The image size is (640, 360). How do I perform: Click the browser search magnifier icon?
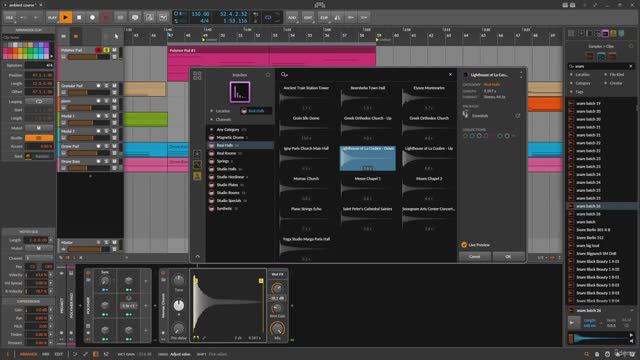[284, 75]
